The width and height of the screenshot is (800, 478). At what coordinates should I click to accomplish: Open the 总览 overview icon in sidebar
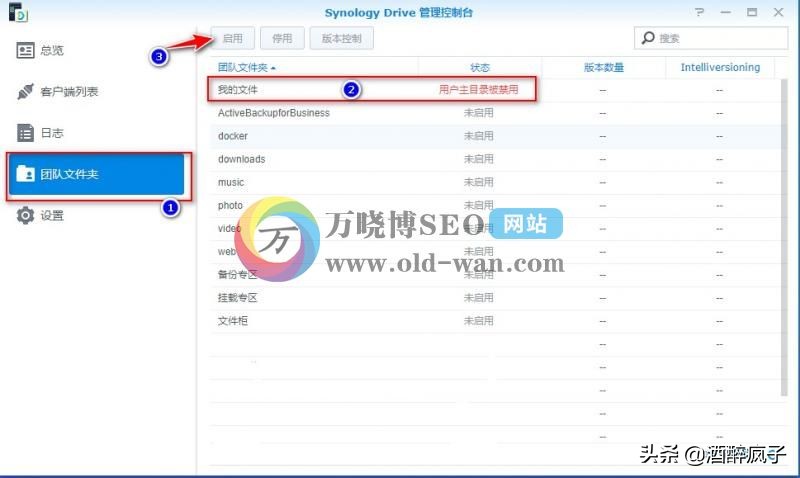(25, 51)
